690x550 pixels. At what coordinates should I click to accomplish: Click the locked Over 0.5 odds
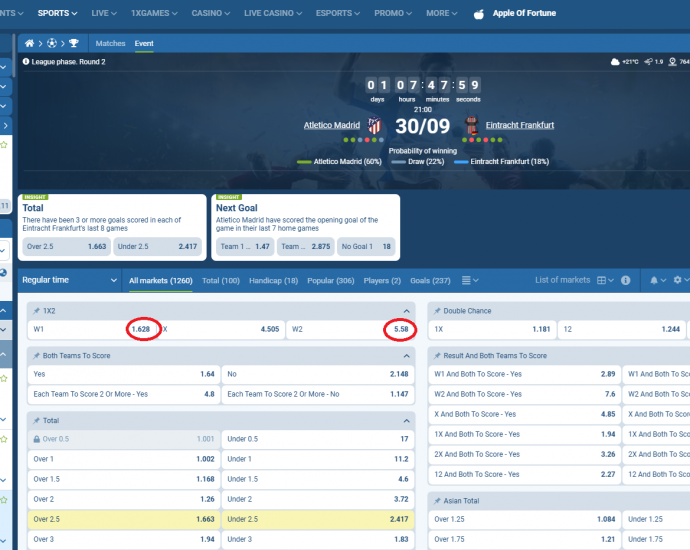[x=124, y=439]
